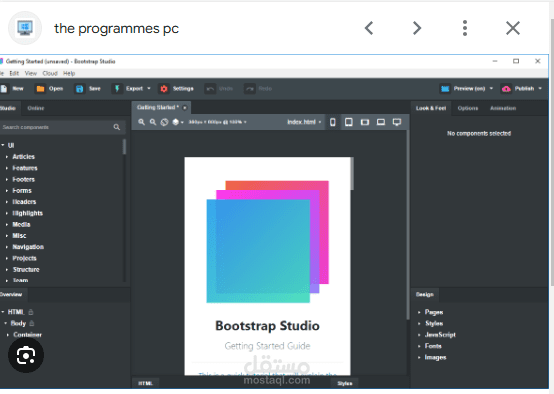
Task: Expand the Highlights component group
Action: point(7,213)
